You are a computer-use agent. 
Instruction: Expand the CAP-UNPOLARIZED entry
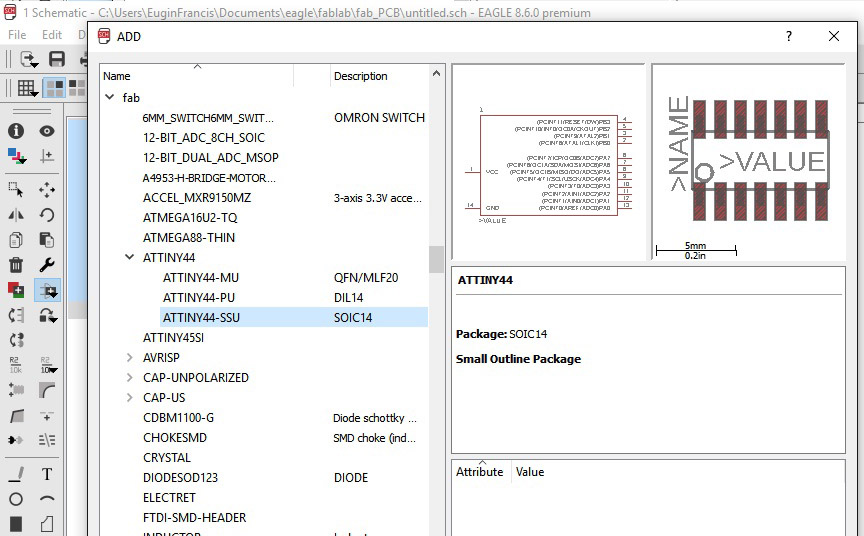click(129, 377)
